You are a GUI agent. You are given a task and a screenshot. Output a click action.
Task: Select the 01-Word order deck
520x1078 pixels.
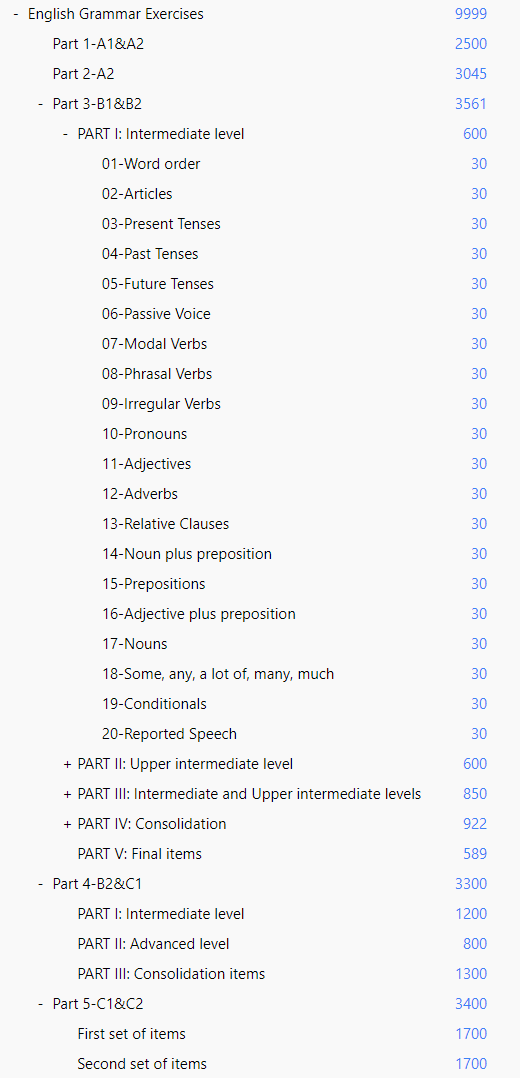[x=151, y=164]
